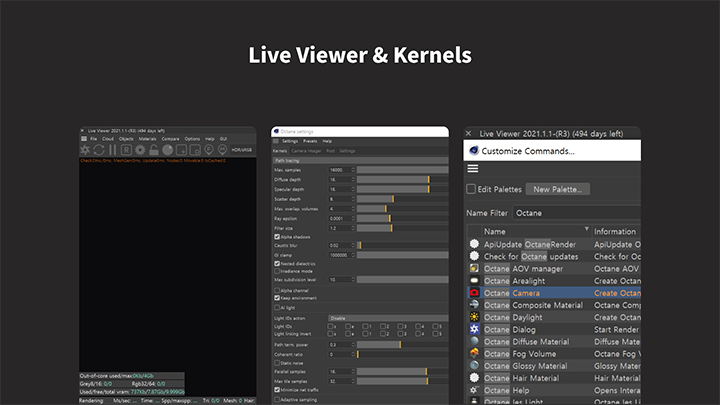Open the HDR/sRGB color space dropdown
The image size is (720, 405).
242,150
